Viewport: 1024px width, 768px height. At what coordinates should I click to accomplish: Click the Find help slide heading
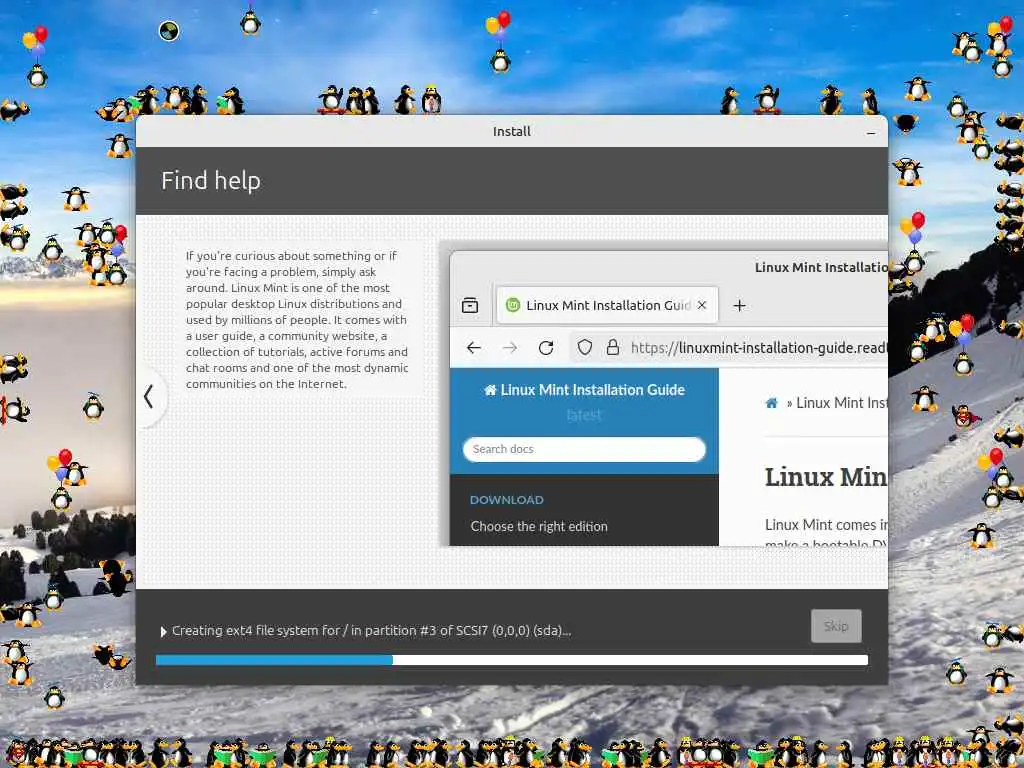click(x=211, y=181)
